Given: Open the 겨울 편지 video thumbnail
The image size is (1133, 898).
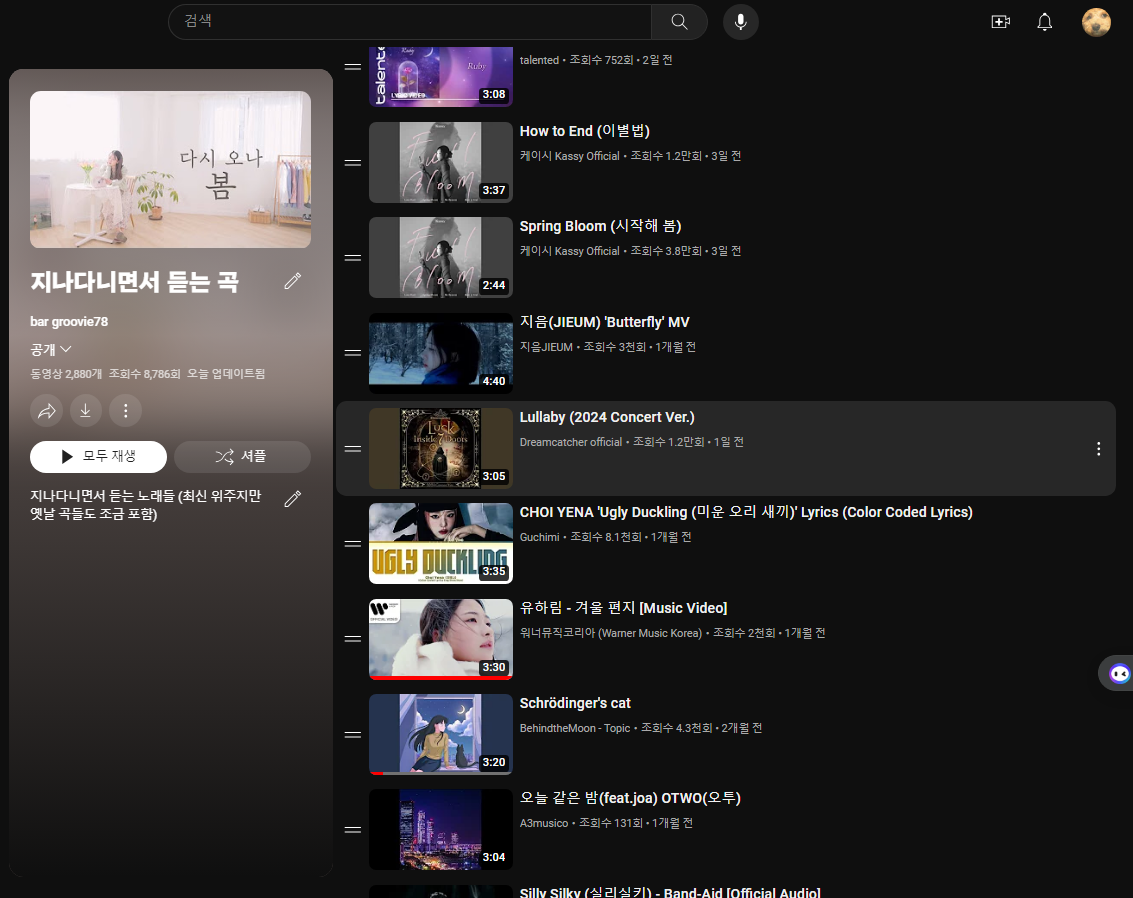Looking at the screenshot, I should click(441, 639).
